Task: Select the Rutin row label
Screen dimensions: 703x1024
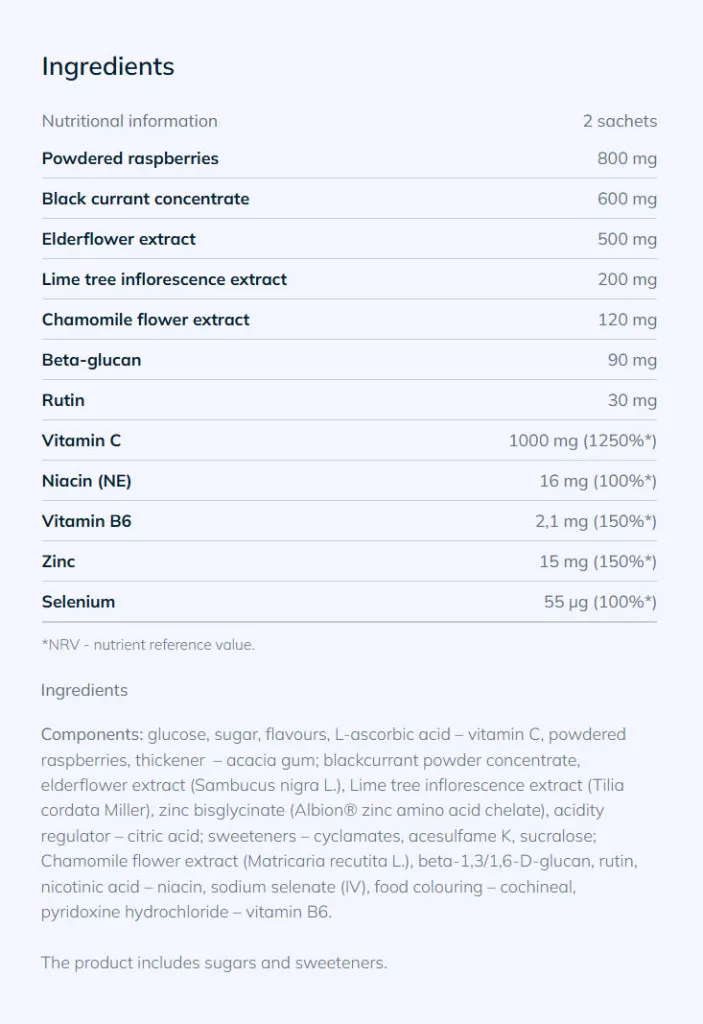Action: (x=63, y=400)
